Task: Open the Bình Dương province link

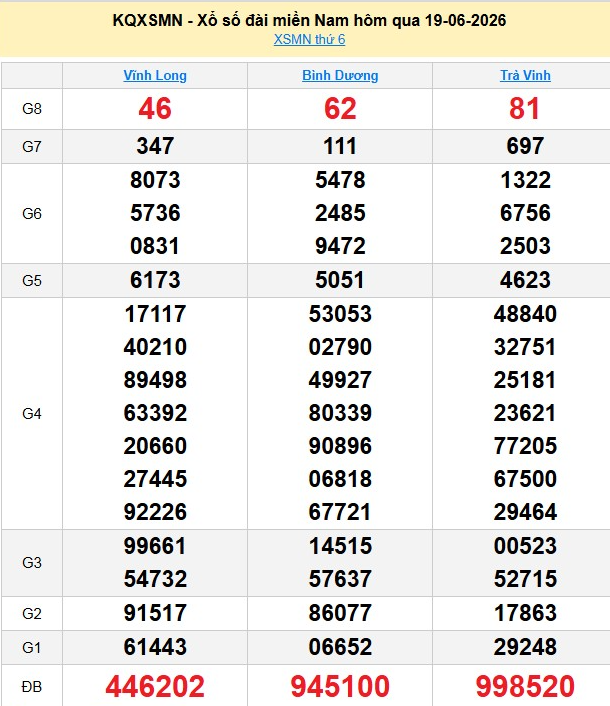Action: [340, 75]
